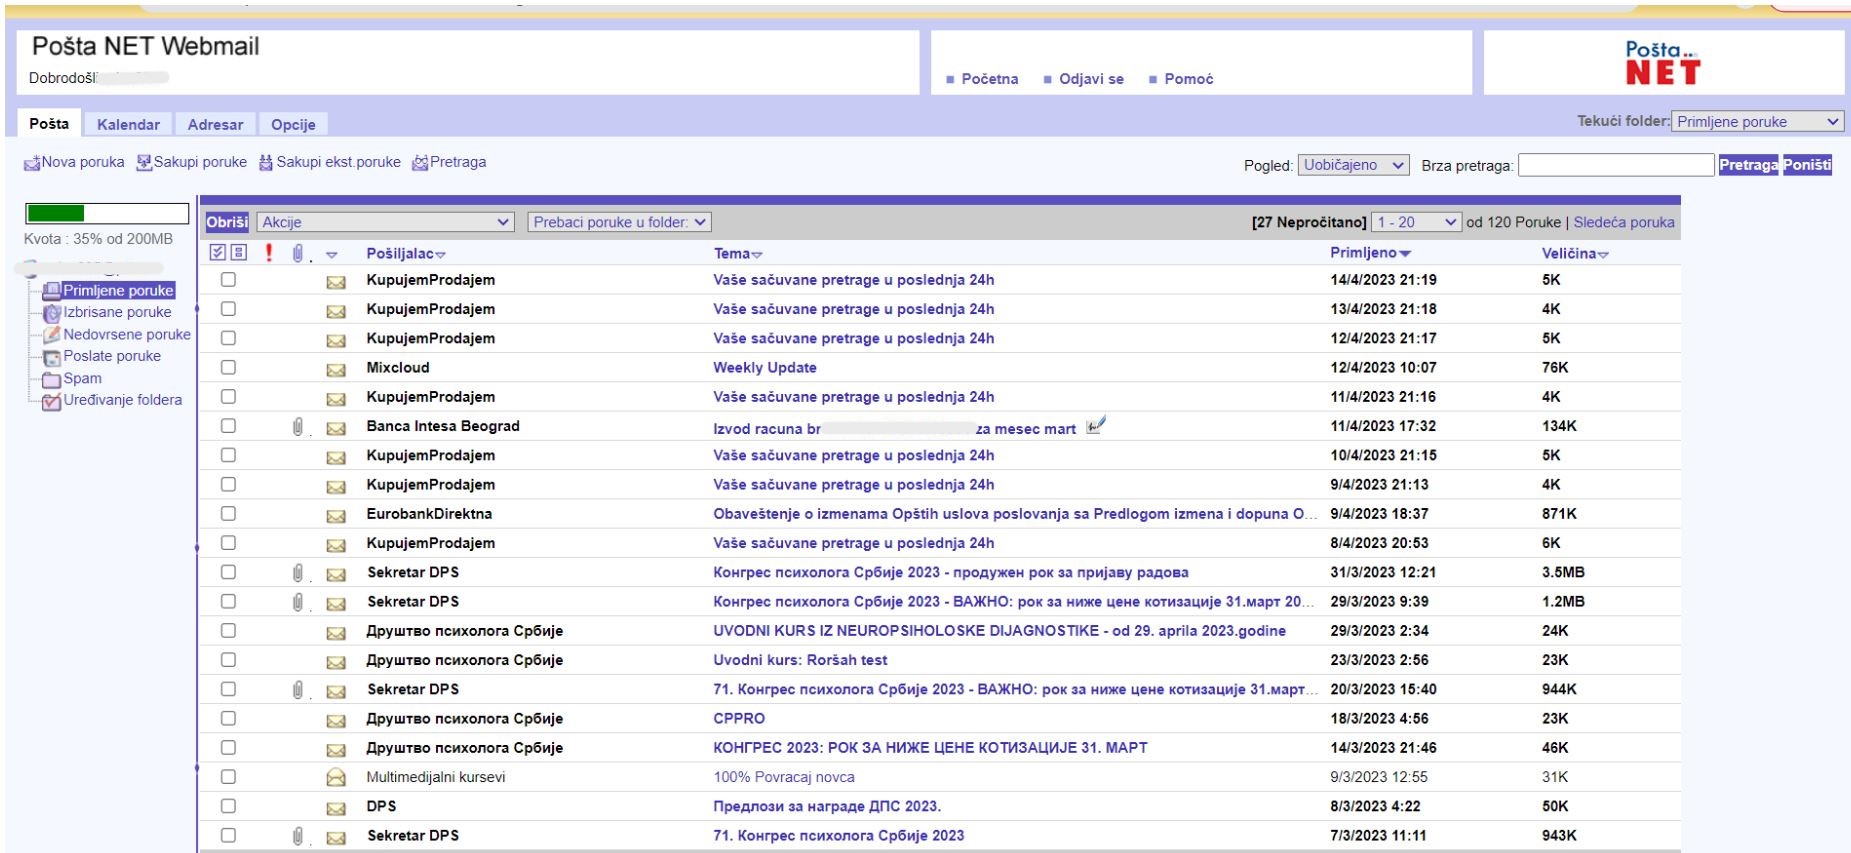This screenshot has width=1851, height=853.
Task: Open the Spam folder
Action: (82, 378)
